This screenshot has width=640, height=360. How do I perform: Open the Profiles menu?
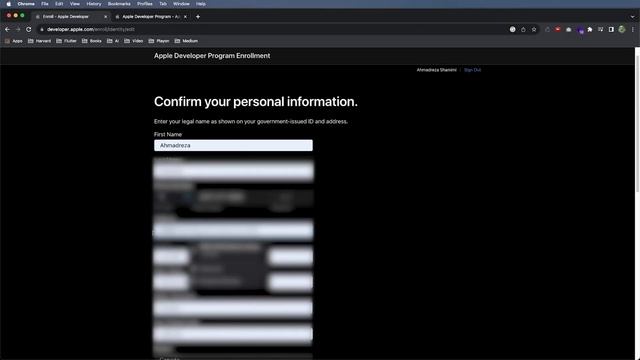(144, 4)
